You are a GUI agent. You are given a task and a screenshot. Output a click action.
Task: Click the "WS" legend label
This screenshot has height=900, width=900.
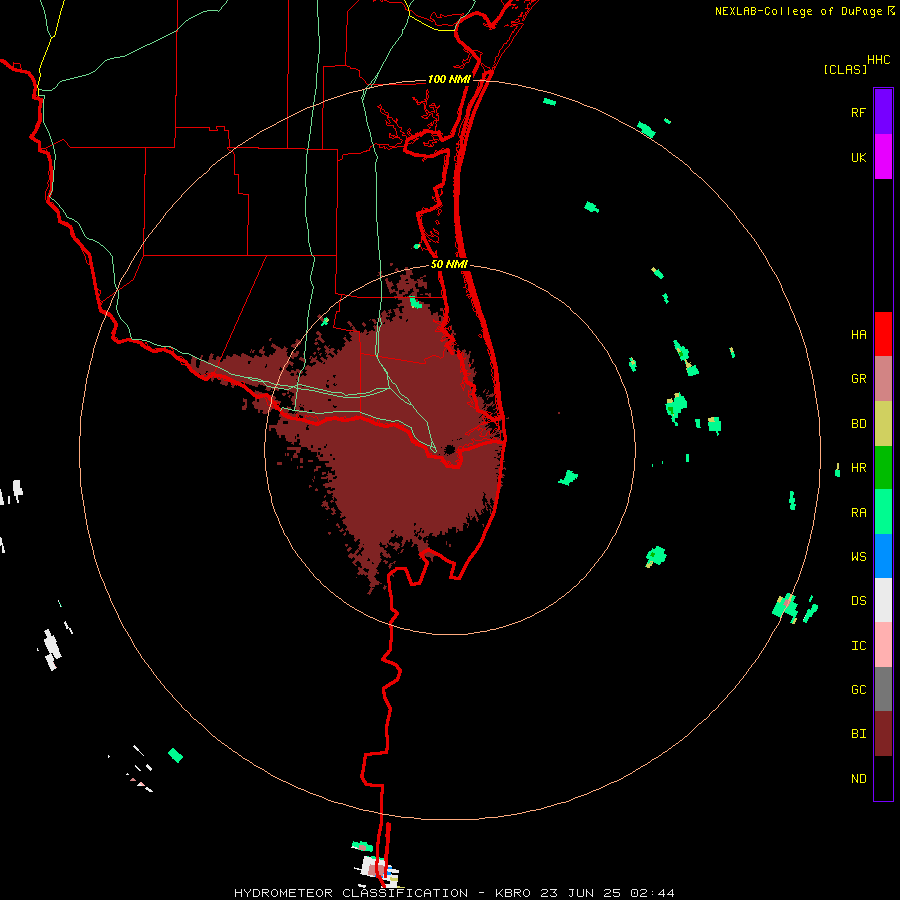tap(858, 556)
